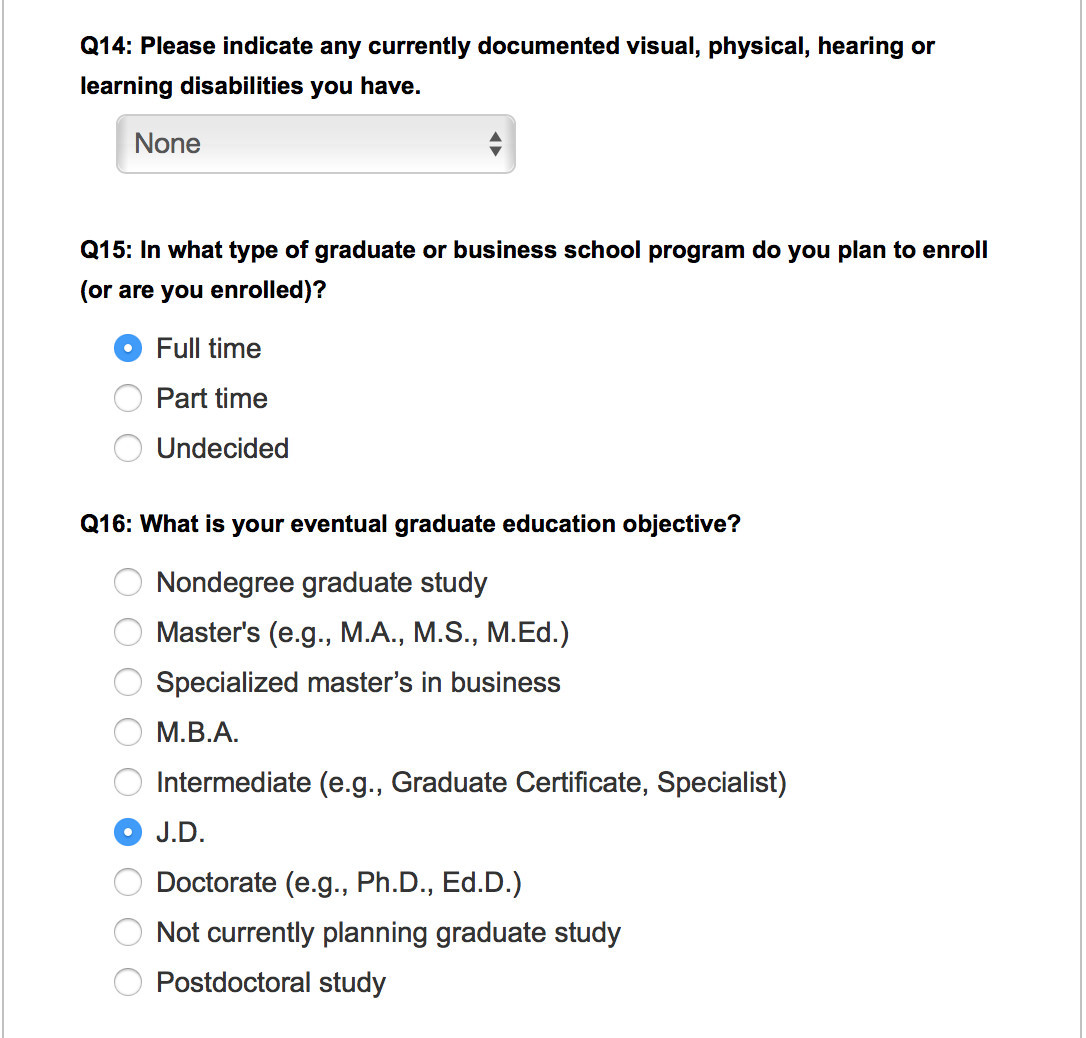
Task: Pick the Postdoctoral study option
Action: [128, 982]
